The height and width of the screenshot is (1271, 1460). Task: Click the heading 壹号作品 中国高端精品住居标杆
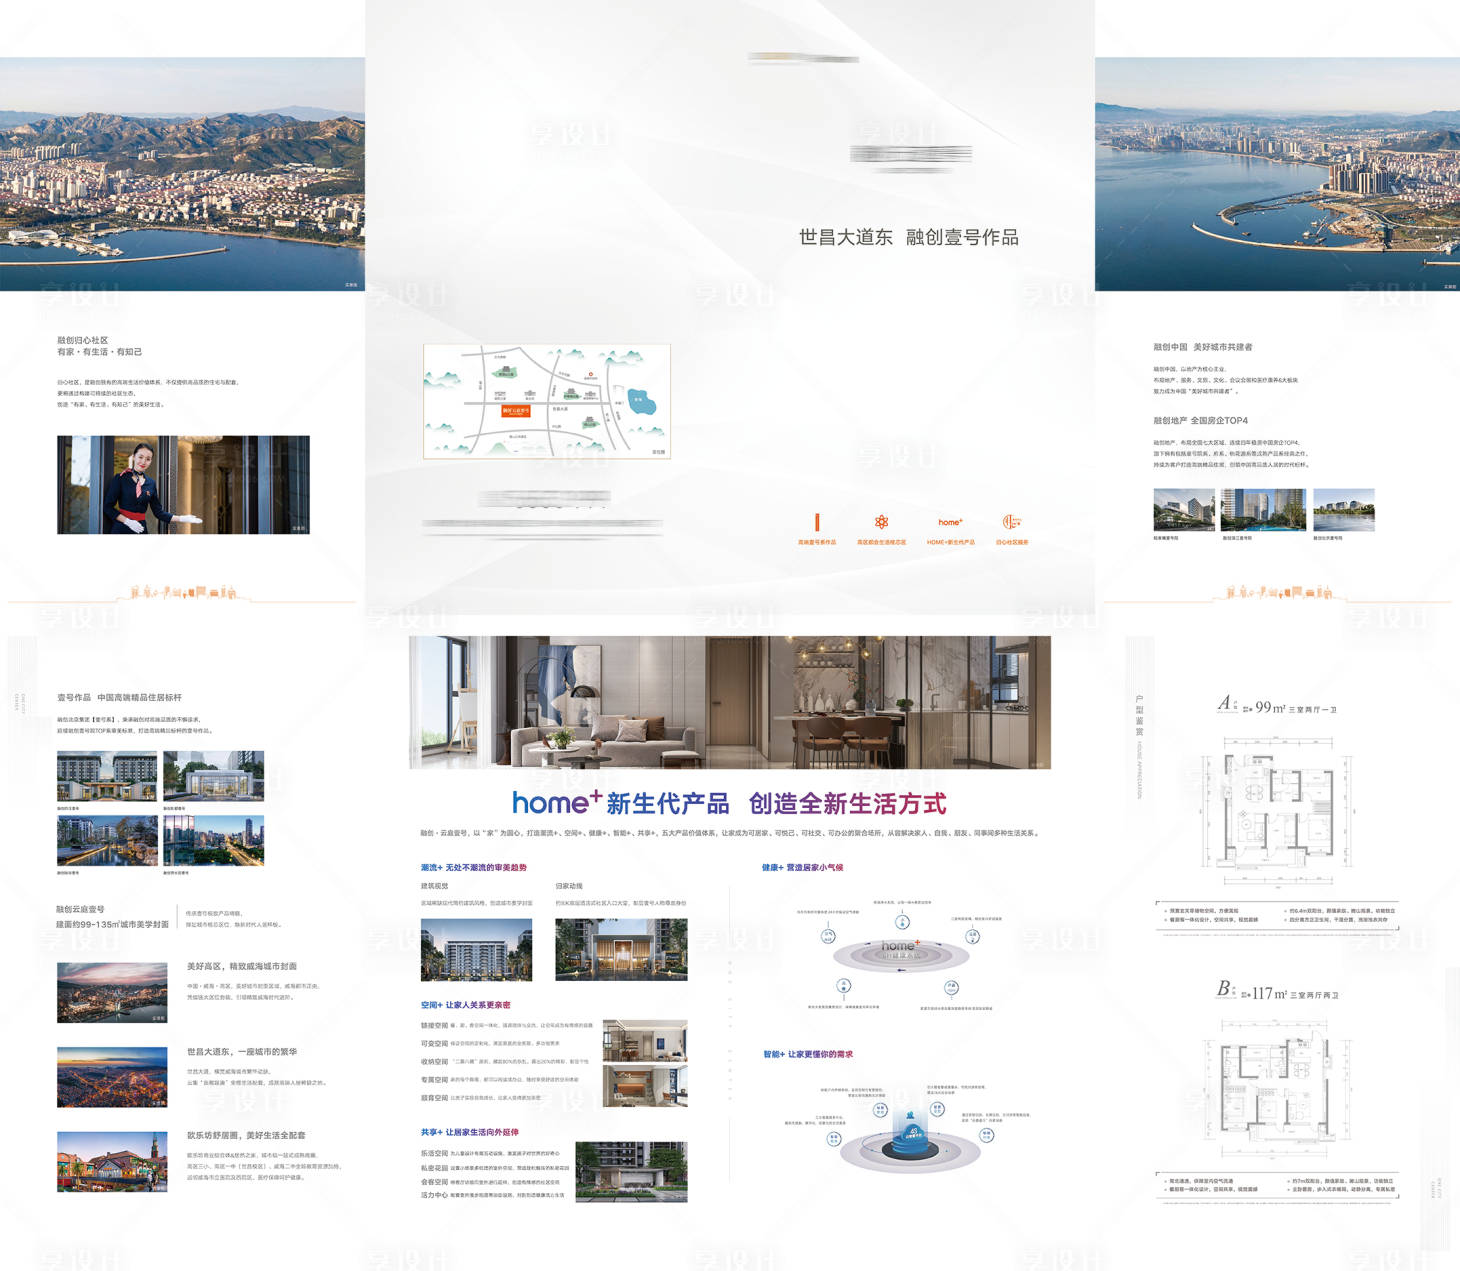[x=119, y=697]
